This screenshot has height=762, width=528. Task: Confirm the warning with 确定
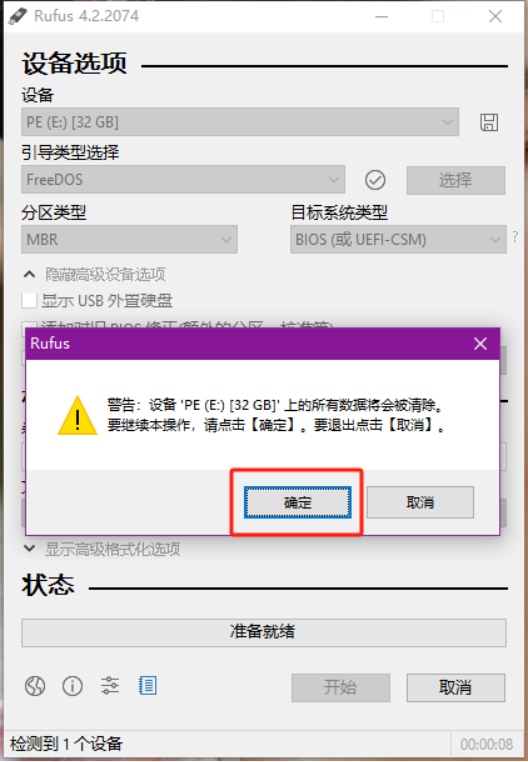[x=298, y=502]
